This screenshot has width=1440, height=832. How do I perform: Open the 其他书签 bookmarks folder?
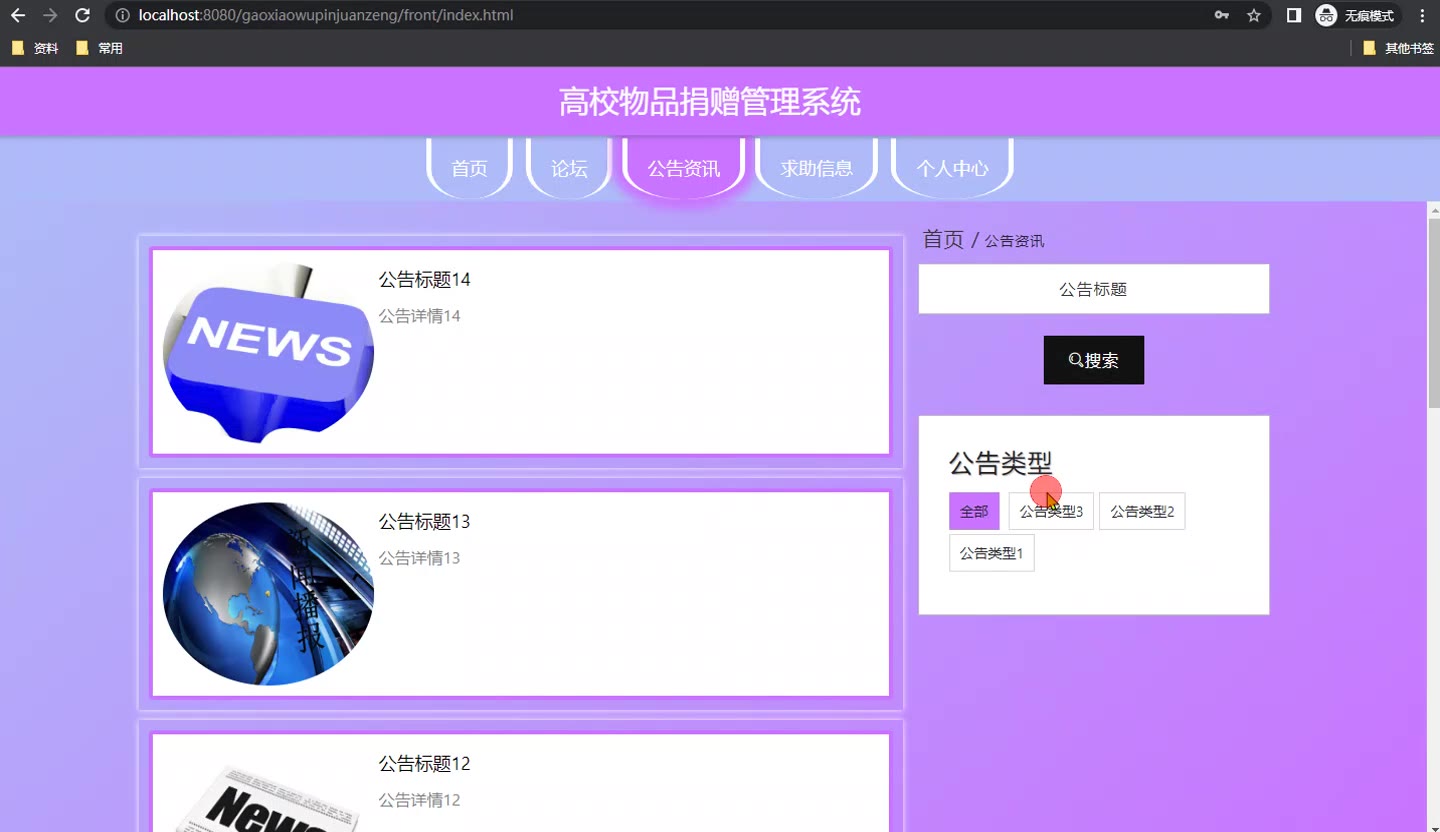(1398, 48)
